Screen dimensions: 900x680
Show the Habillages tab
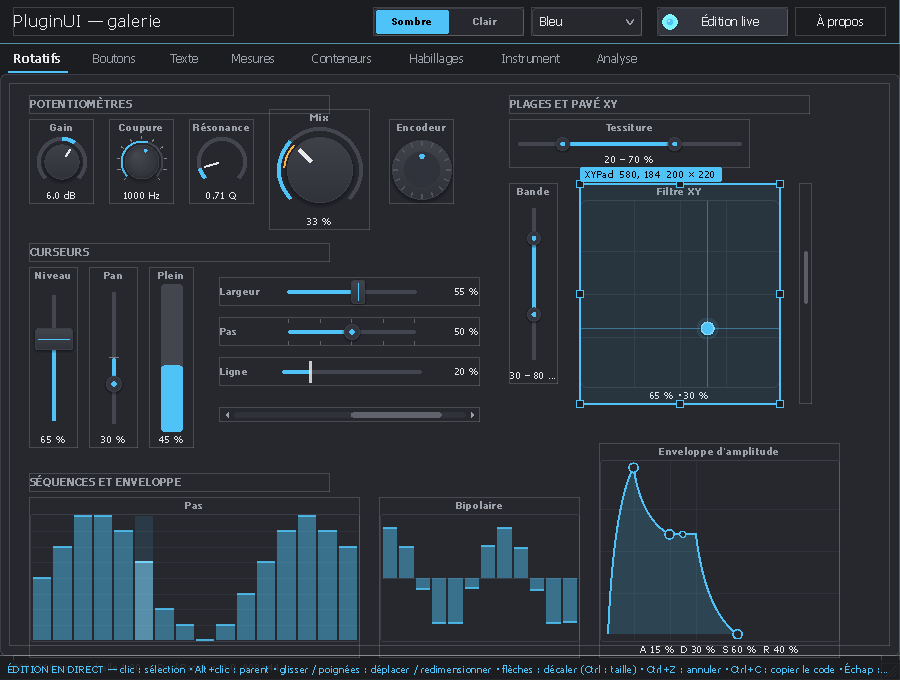pos(436,59)
